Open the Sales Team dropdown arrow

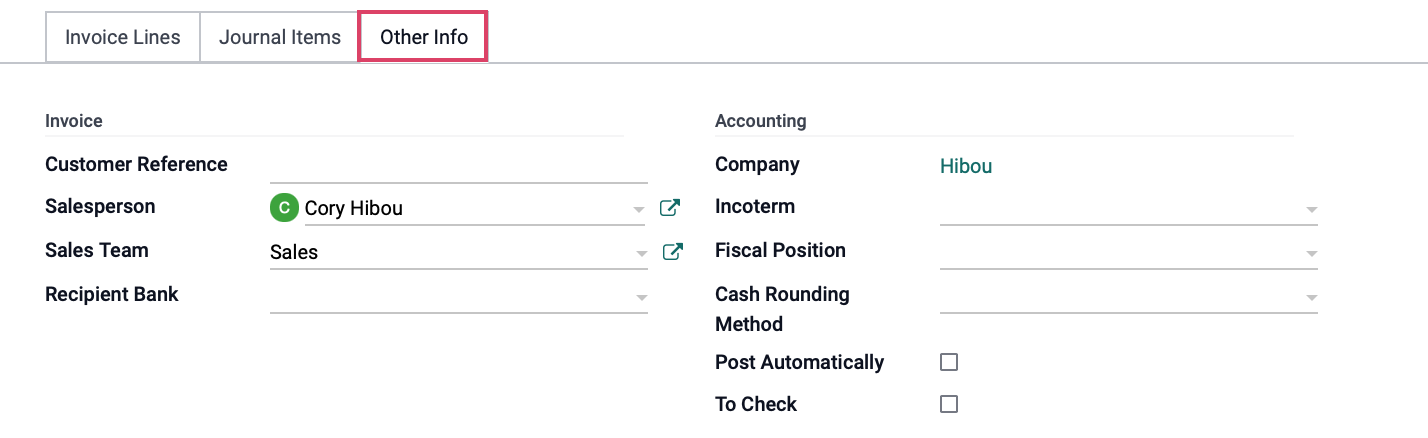click(x=641, y=254)
